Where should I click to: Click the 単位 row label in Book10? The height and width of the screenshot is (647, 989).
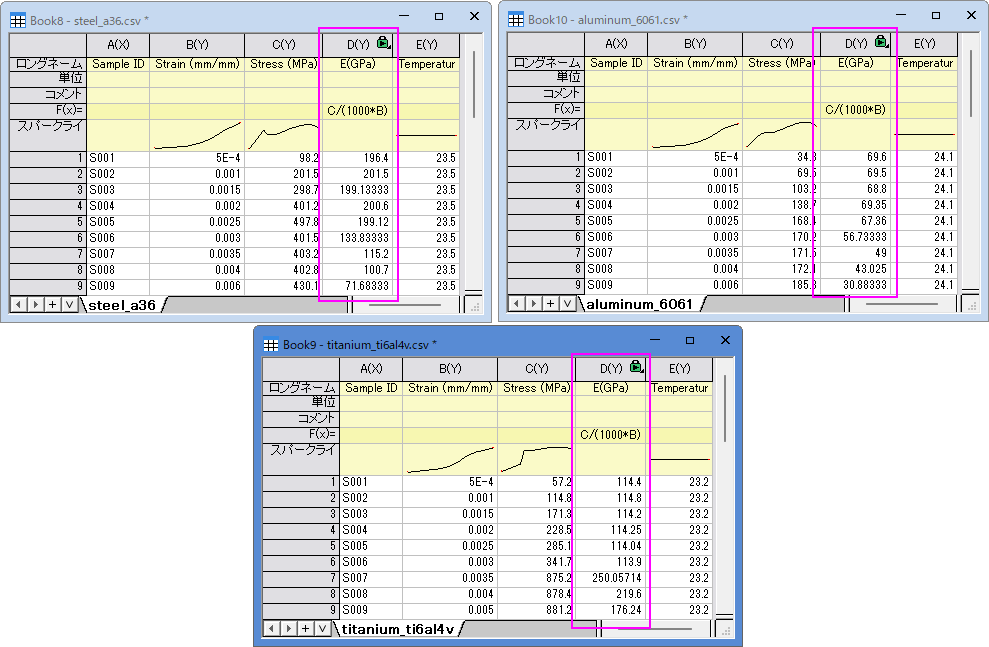[546, 77]
